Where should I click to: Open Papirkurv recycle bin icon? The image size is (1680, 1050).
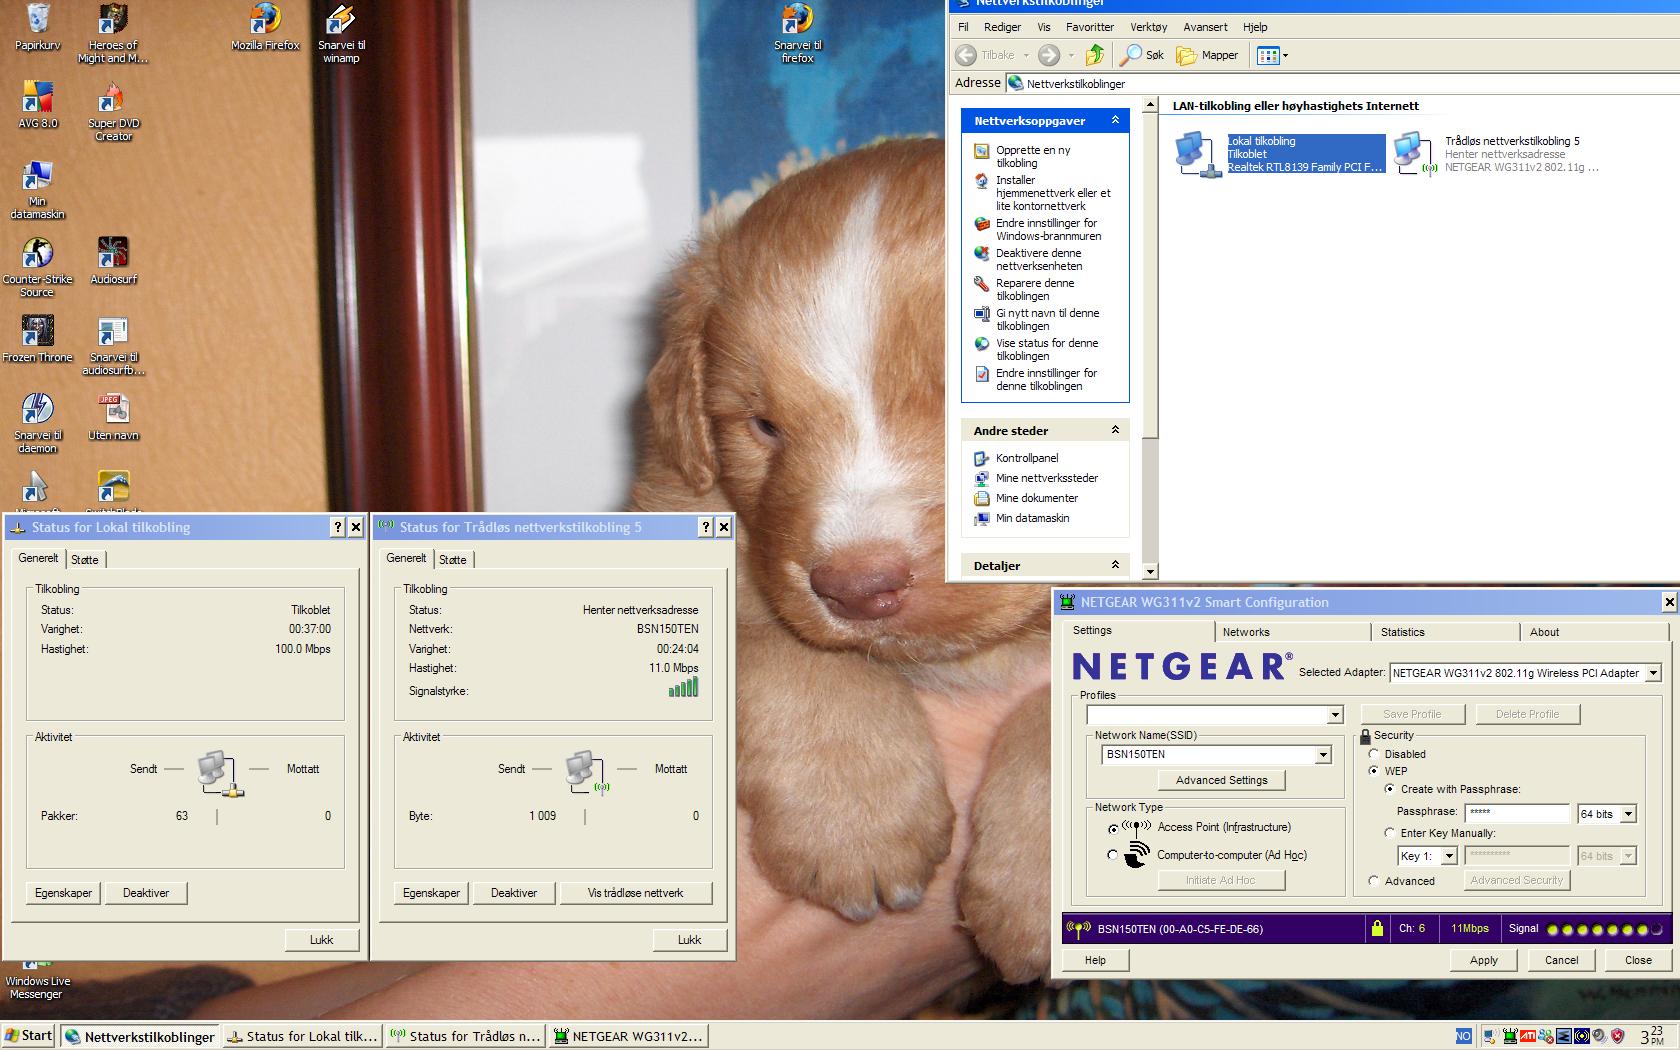pyautogui.click(x=38, y=27)
